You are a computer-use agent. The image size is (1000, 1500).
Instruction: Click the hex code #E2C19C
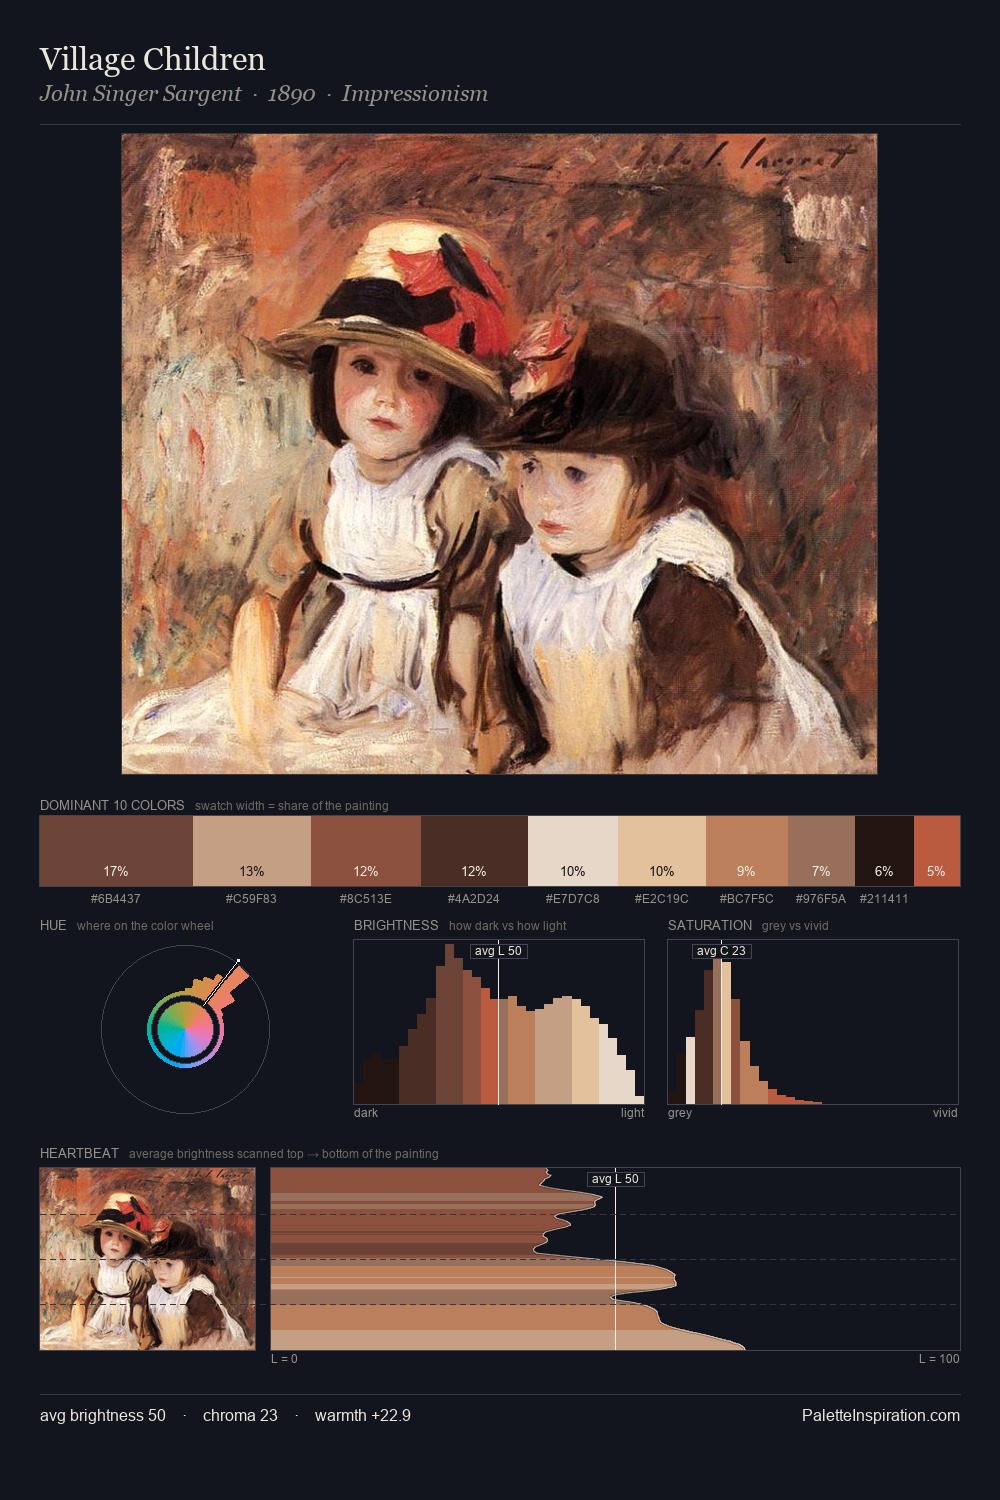662,898
